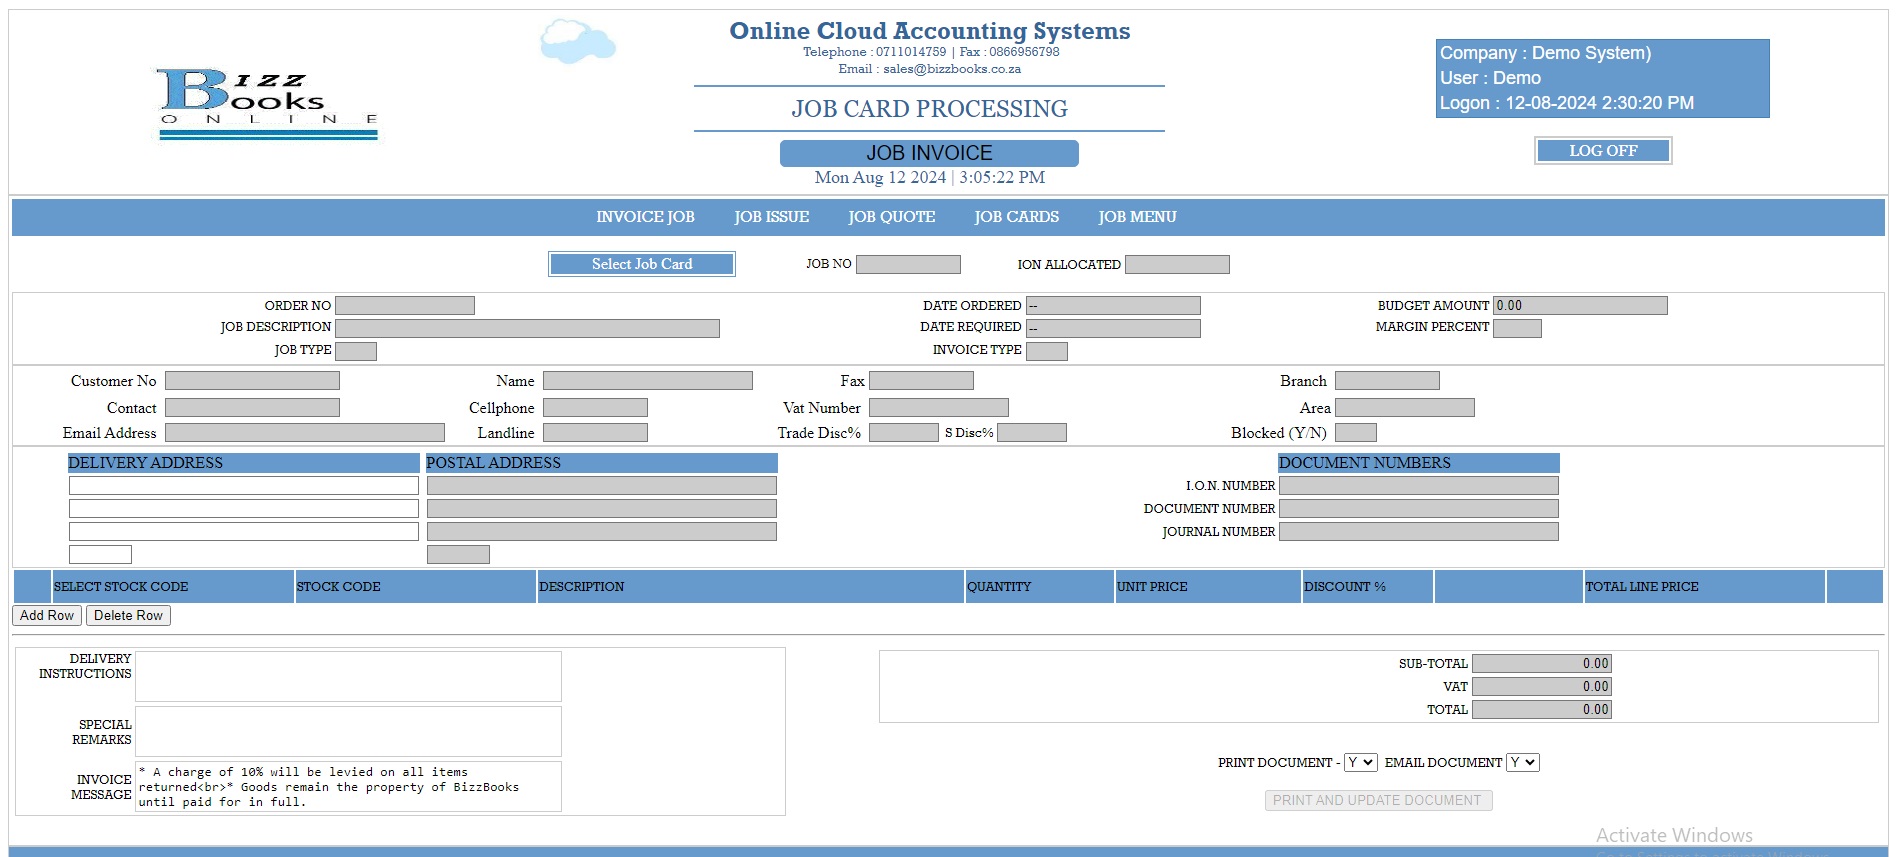Screen dimensions: 1899x857
Task: Click PRINT AND UPDATE DOCUMENT button
Action: [x=1377, y=801]
